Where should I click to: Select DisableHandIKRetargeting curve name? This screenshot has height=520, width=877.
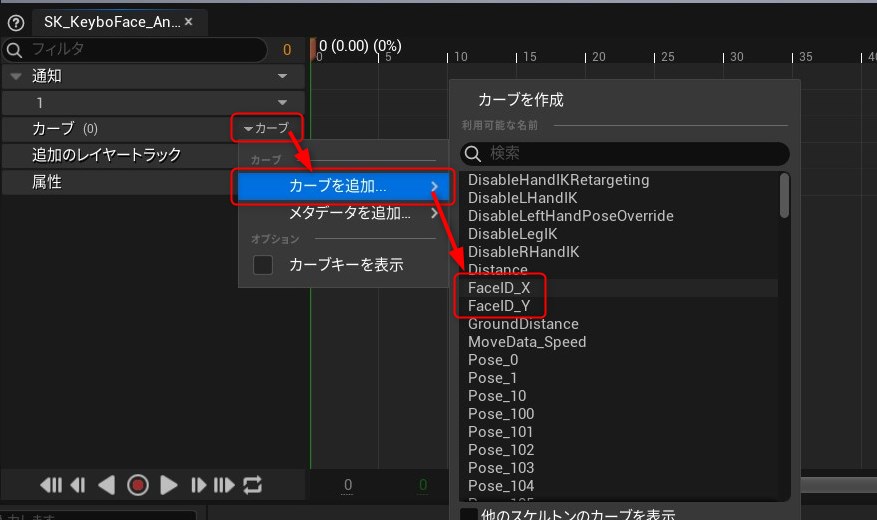pos(558,180)
